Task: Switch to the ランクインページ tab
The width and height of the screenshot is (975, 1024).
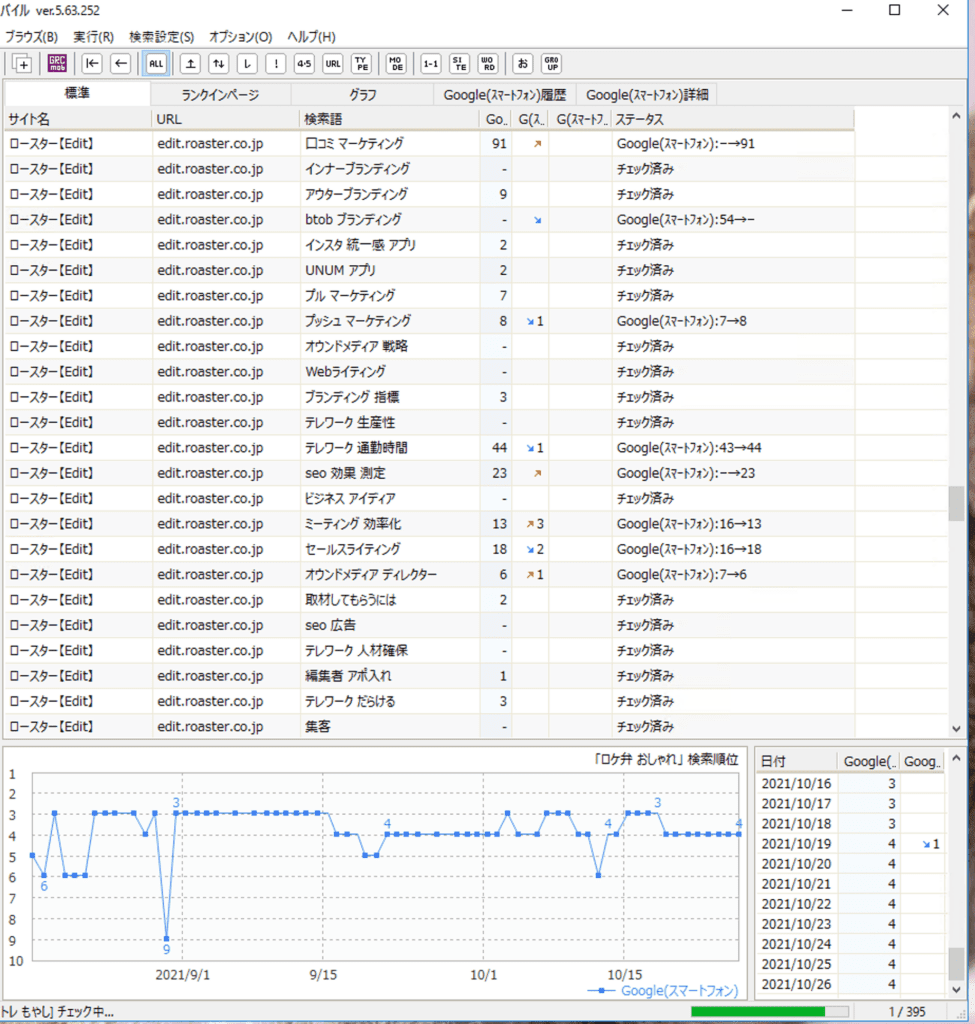Action: click(x=220, y=95)
